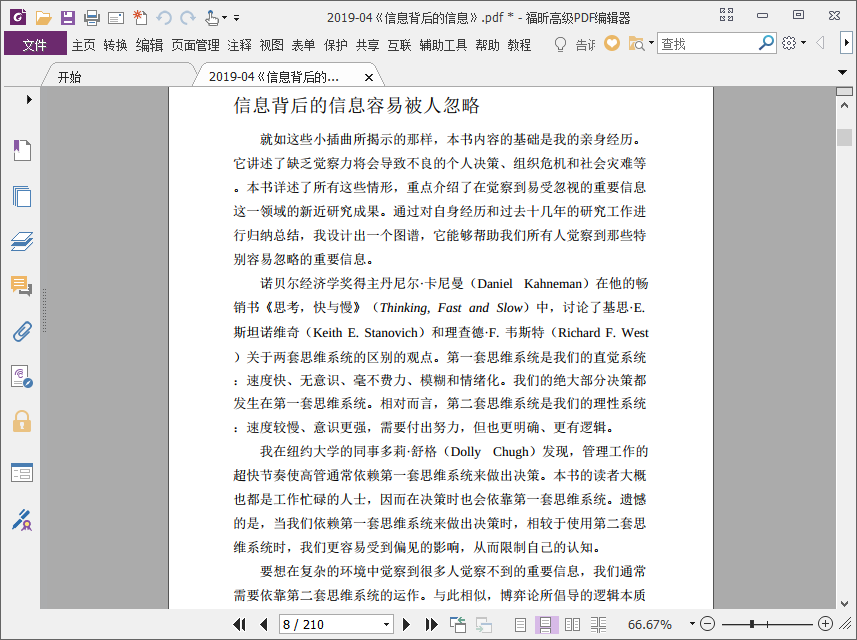Click the previous view icon

click(458, 624)
